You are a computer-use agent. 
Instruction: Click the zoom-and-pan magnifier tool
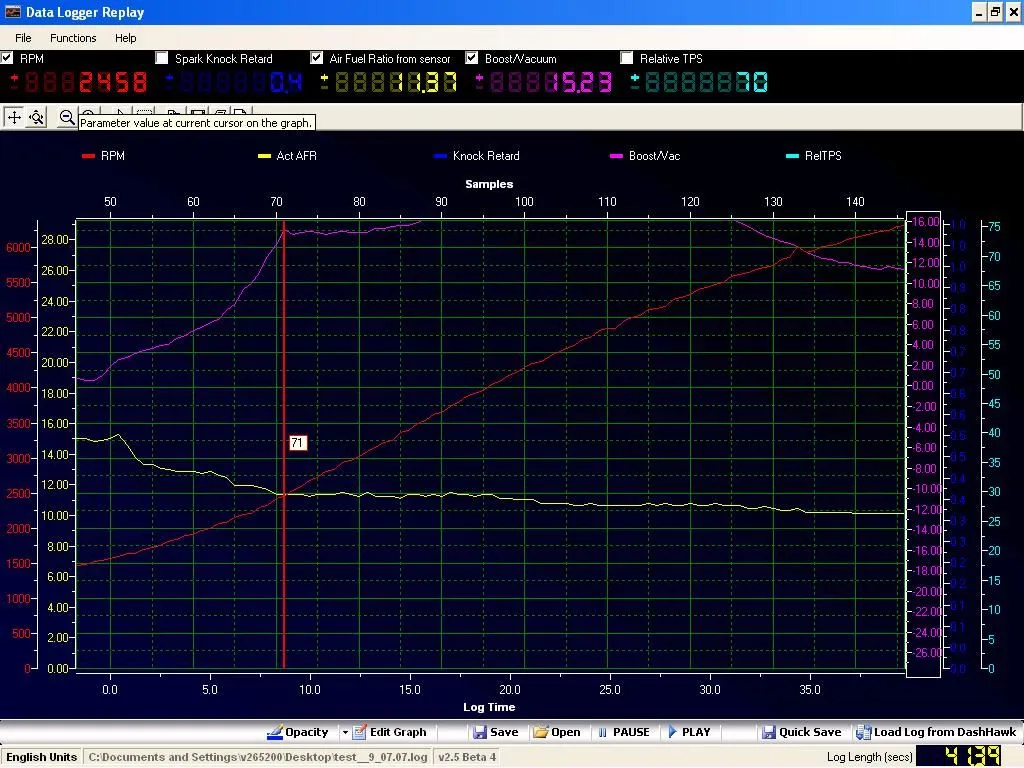(37, 117)
